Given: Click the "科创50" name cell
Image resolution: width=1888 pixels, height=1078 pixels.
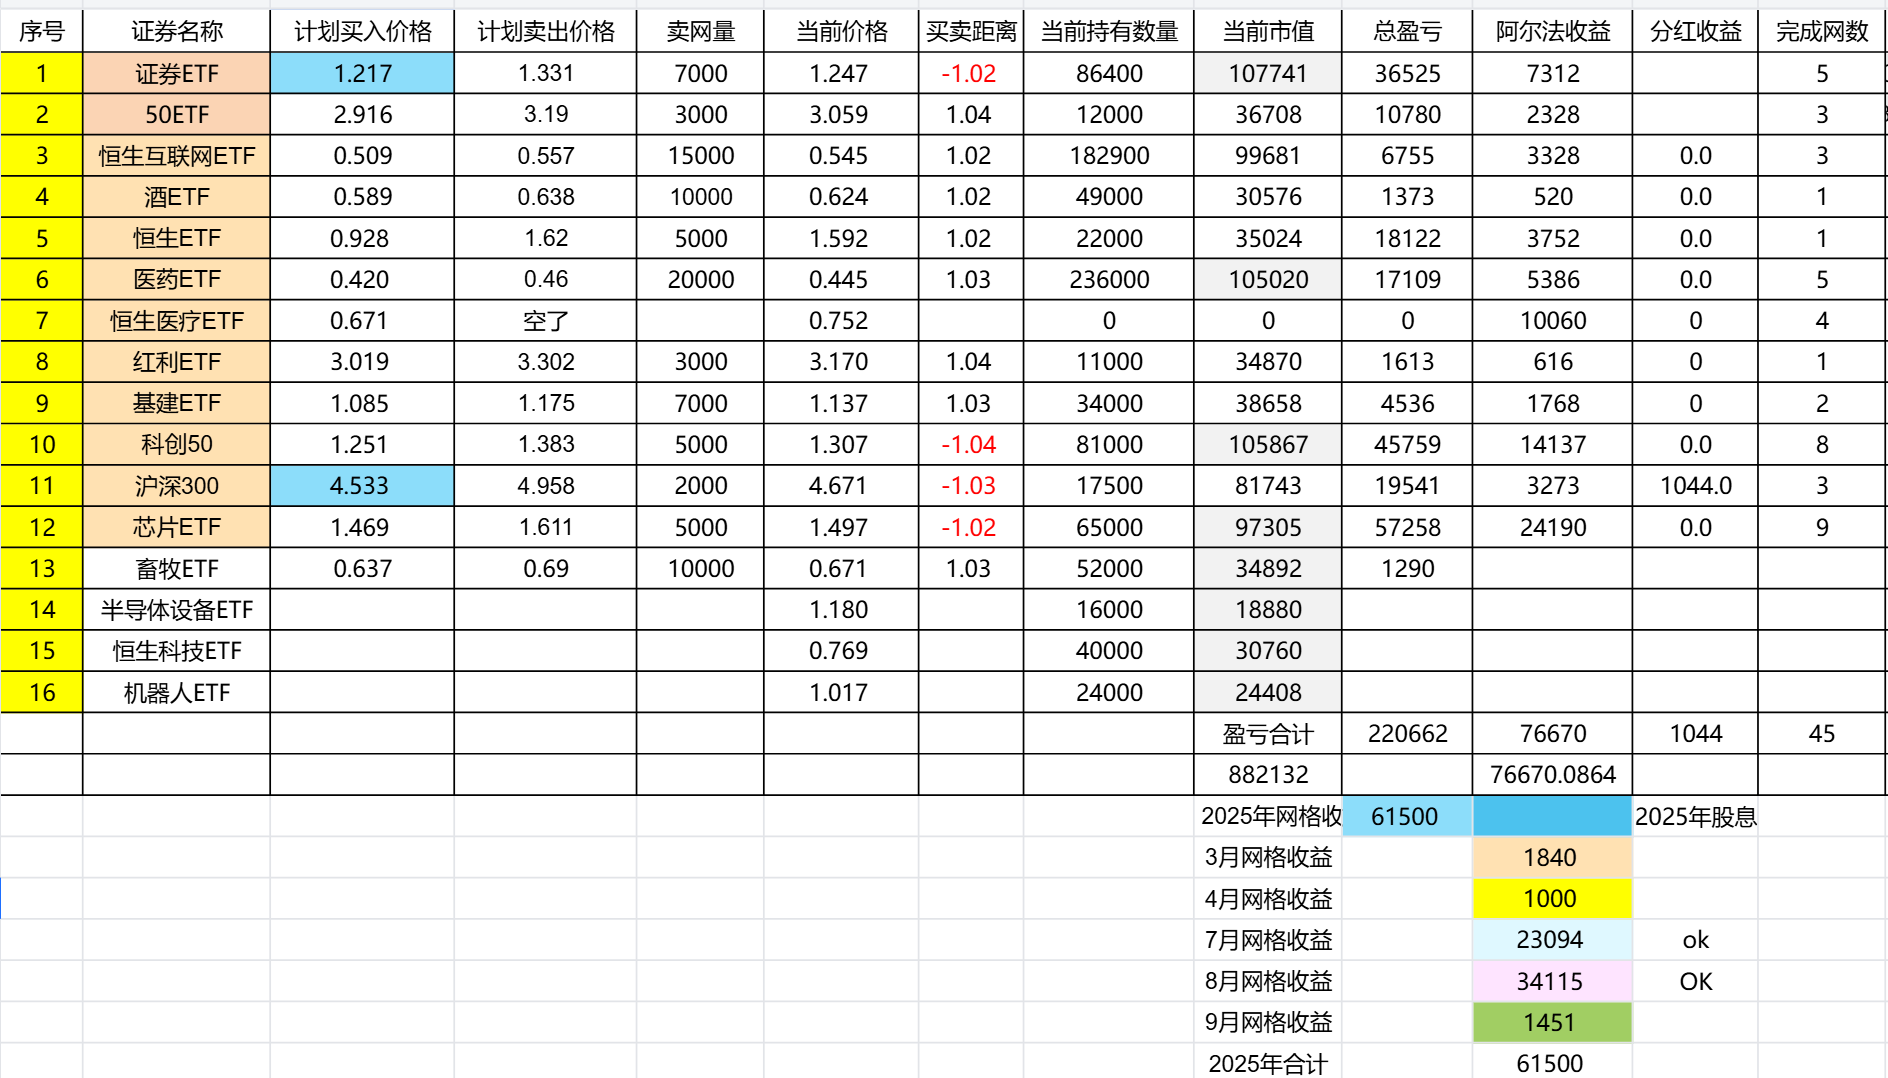Looking at the screenshot, I should pyautogui.click(x=176, y=444).
